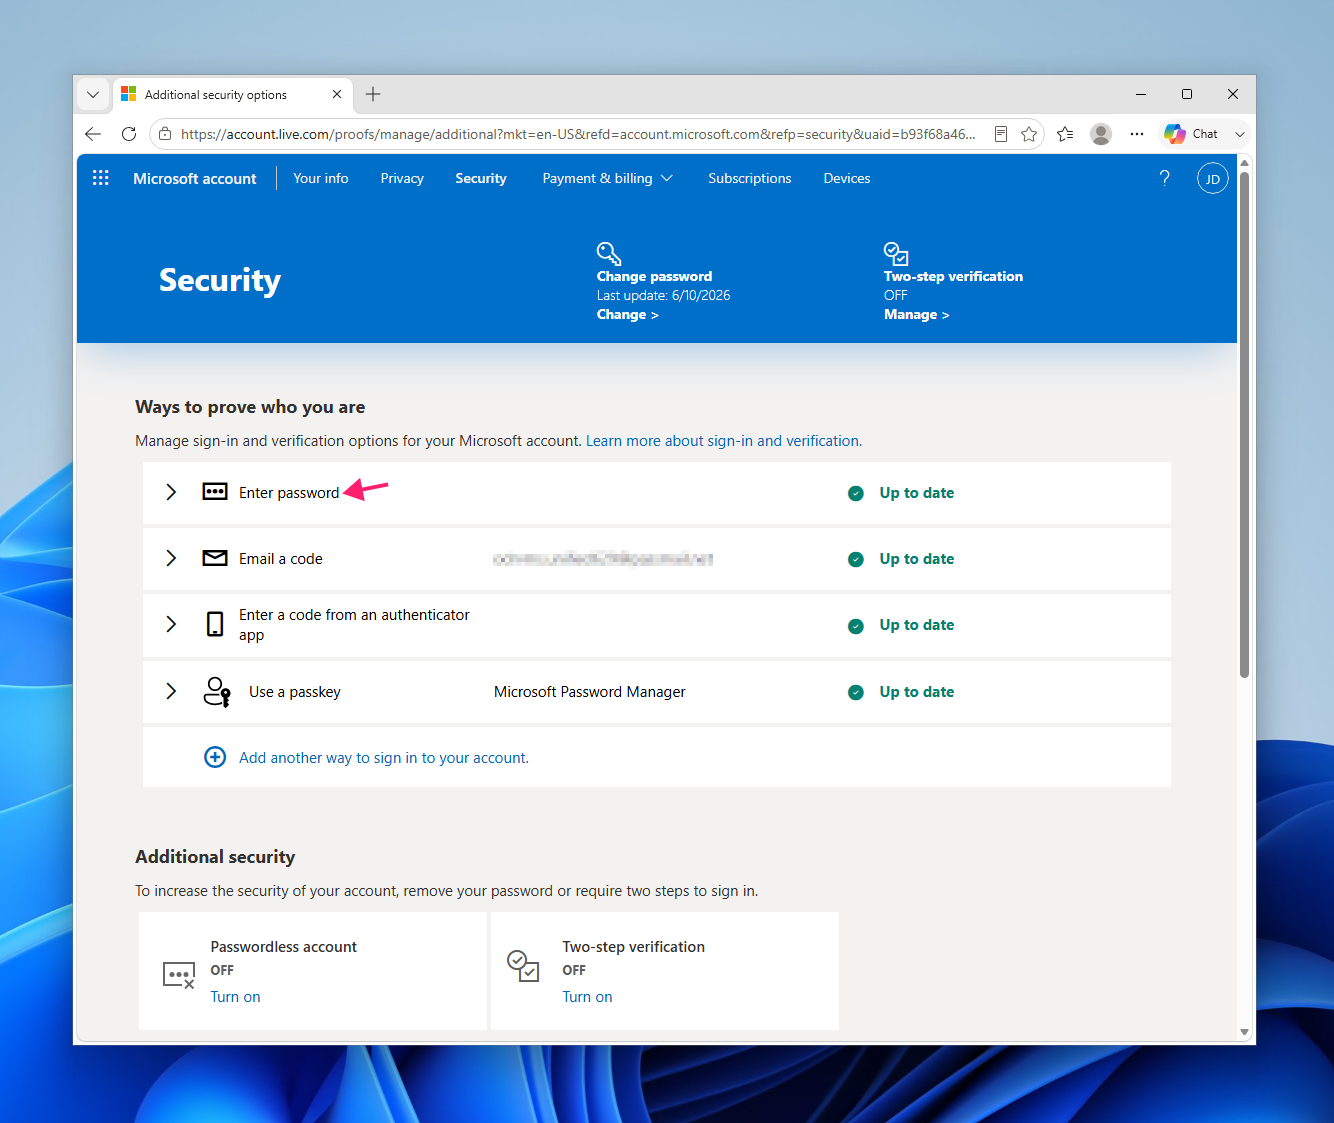
Task: Click the page vertical scrollbar thumb
Action: (1244, 425)
